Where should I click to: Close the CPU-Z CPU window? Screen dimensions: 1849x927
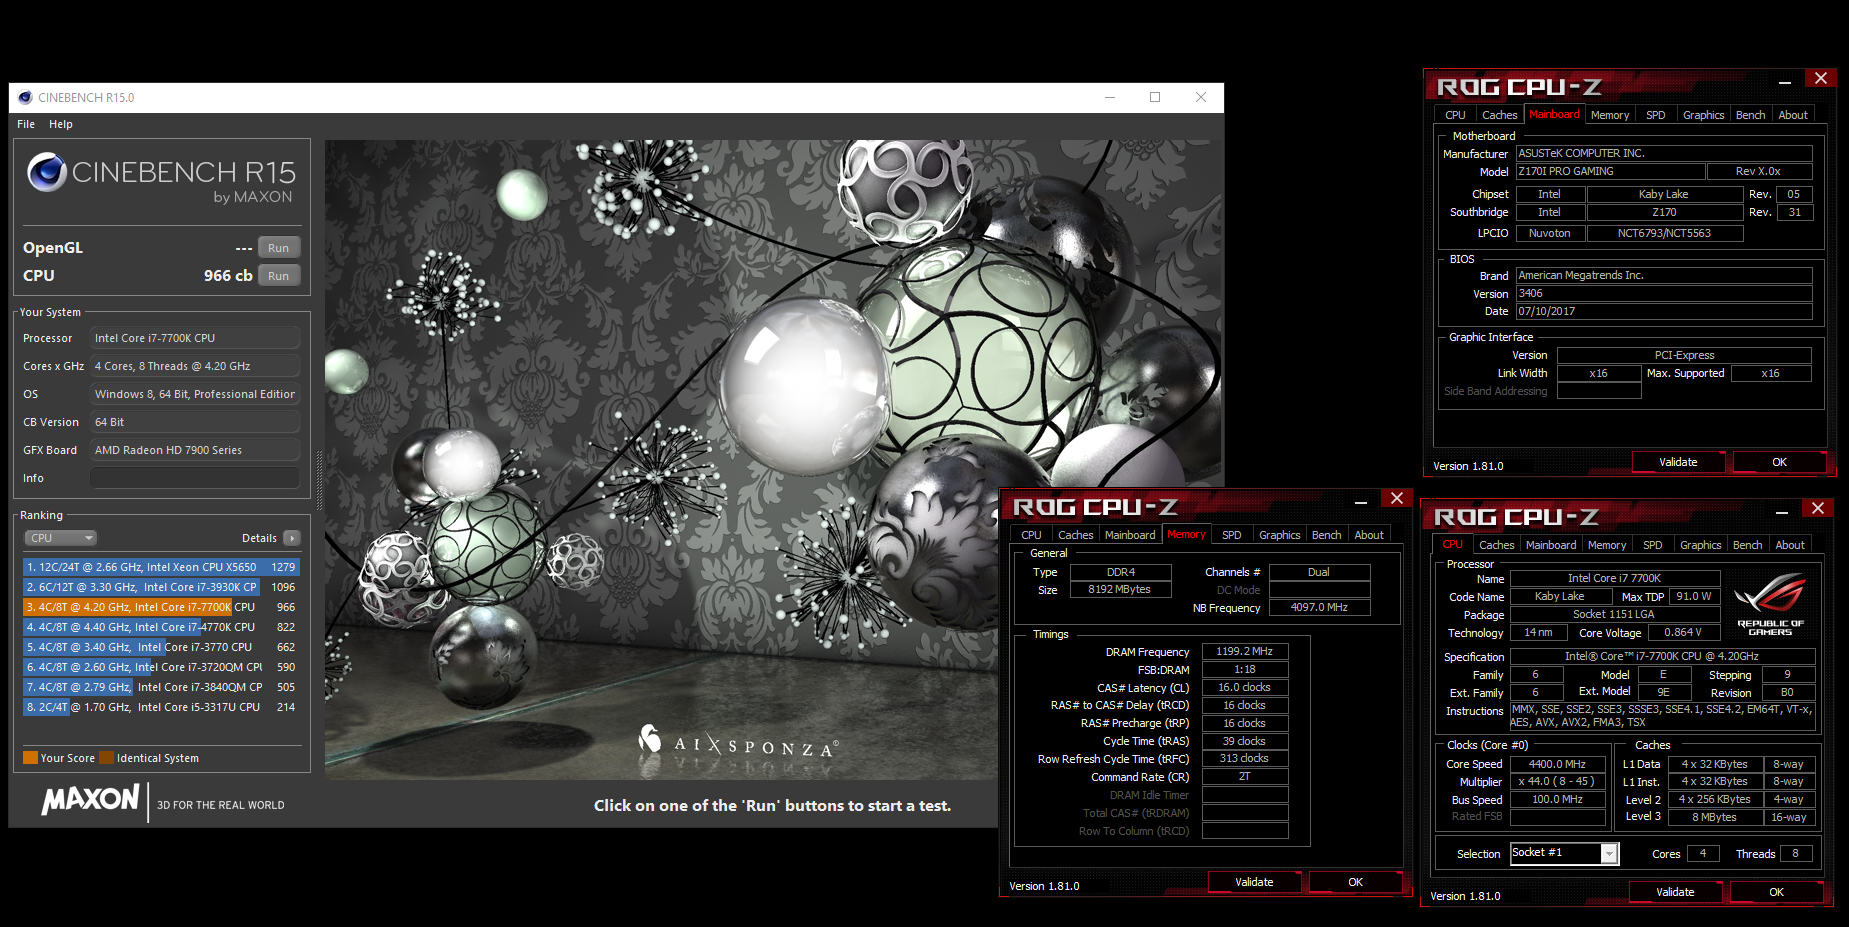1817,508
